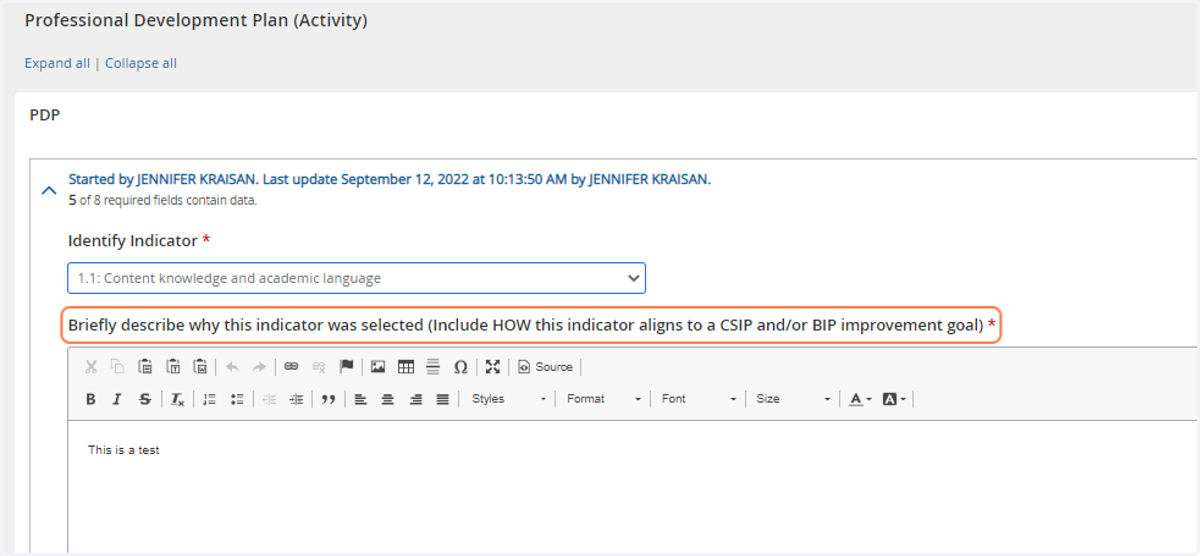Click the Expand all link
The image size is (1200, 556).
[x=57, y=63]
